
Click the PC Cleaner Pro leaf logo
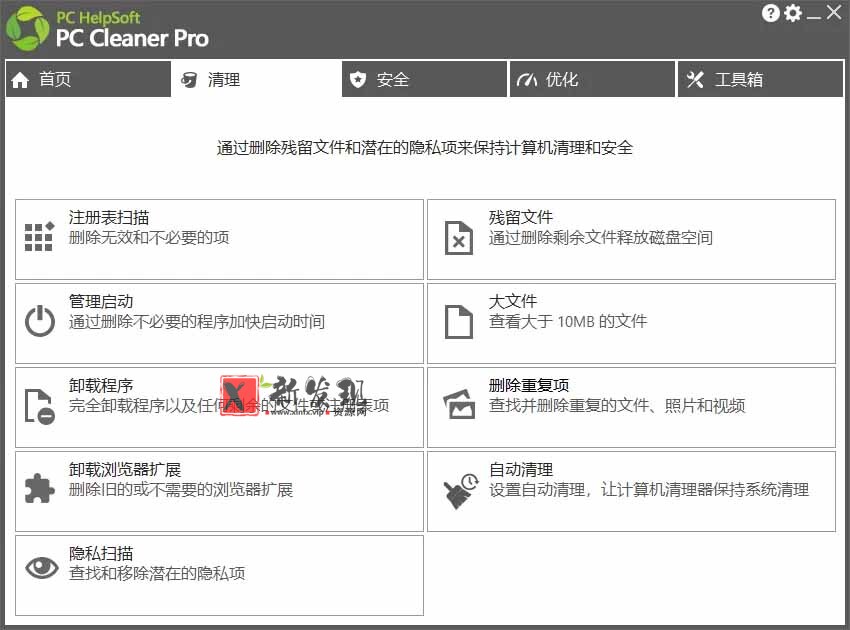tap(27, 28)
